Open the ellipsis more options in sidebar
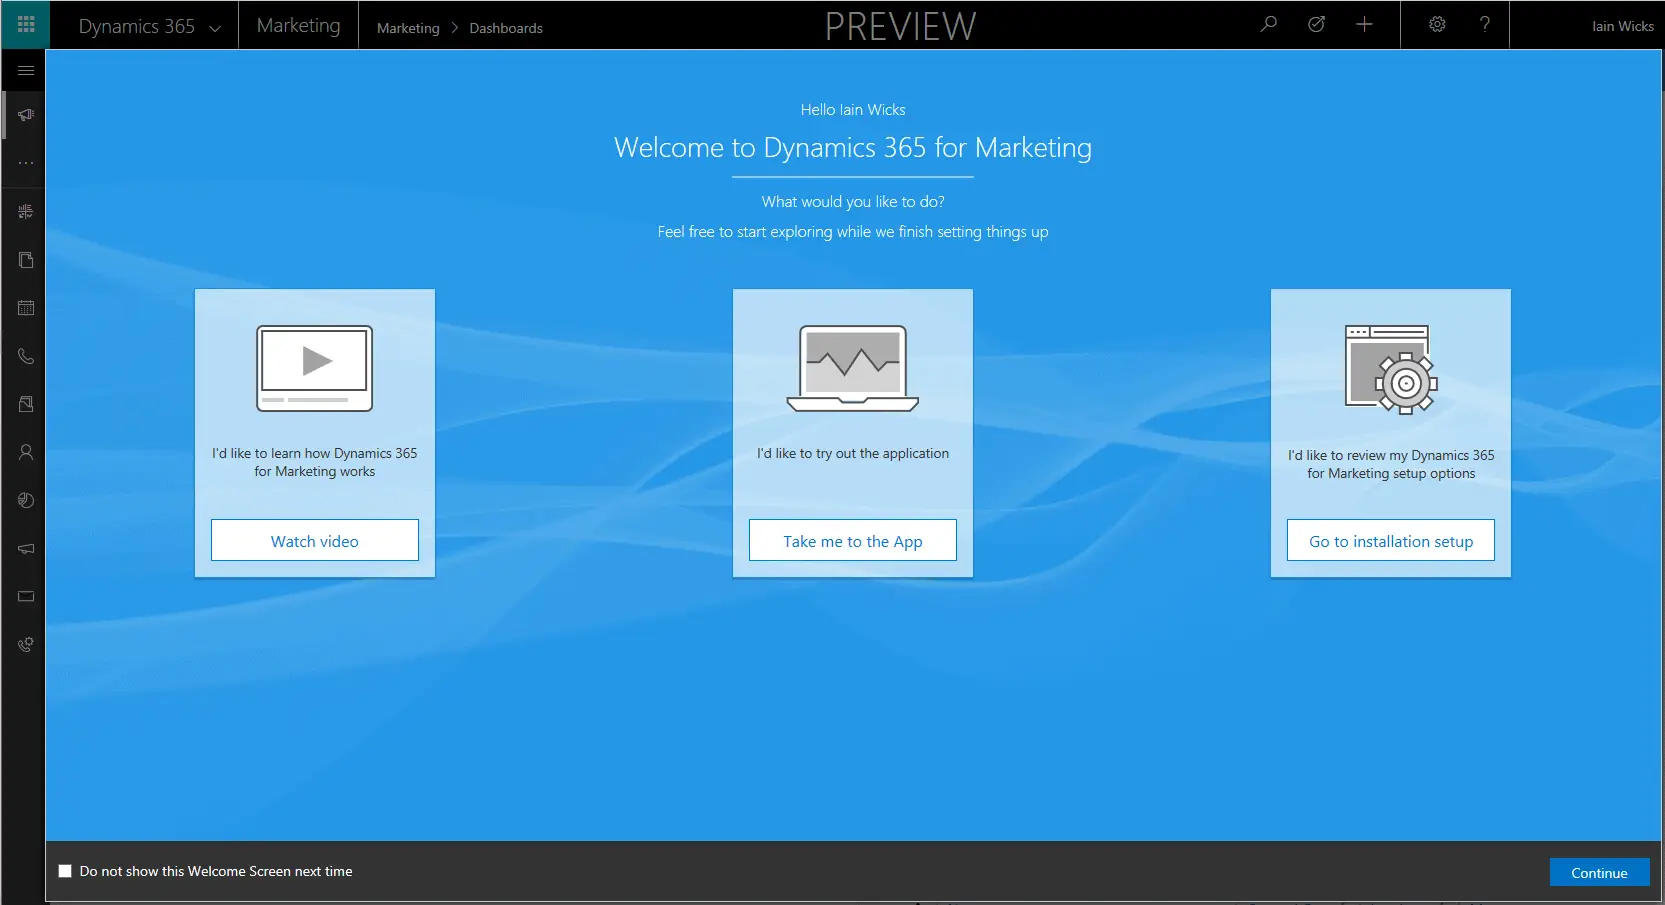The height and width of the screenshot is (905, 1665). [26, 162]
